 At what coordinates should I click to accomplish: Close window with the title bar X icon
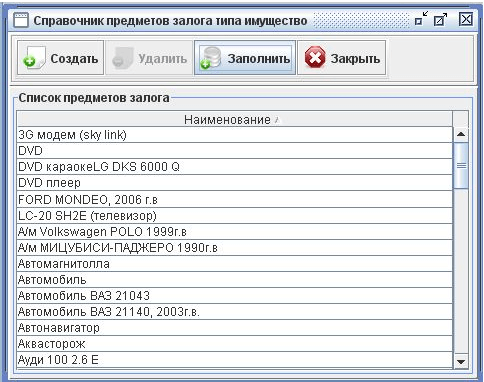tap(466, 19)
